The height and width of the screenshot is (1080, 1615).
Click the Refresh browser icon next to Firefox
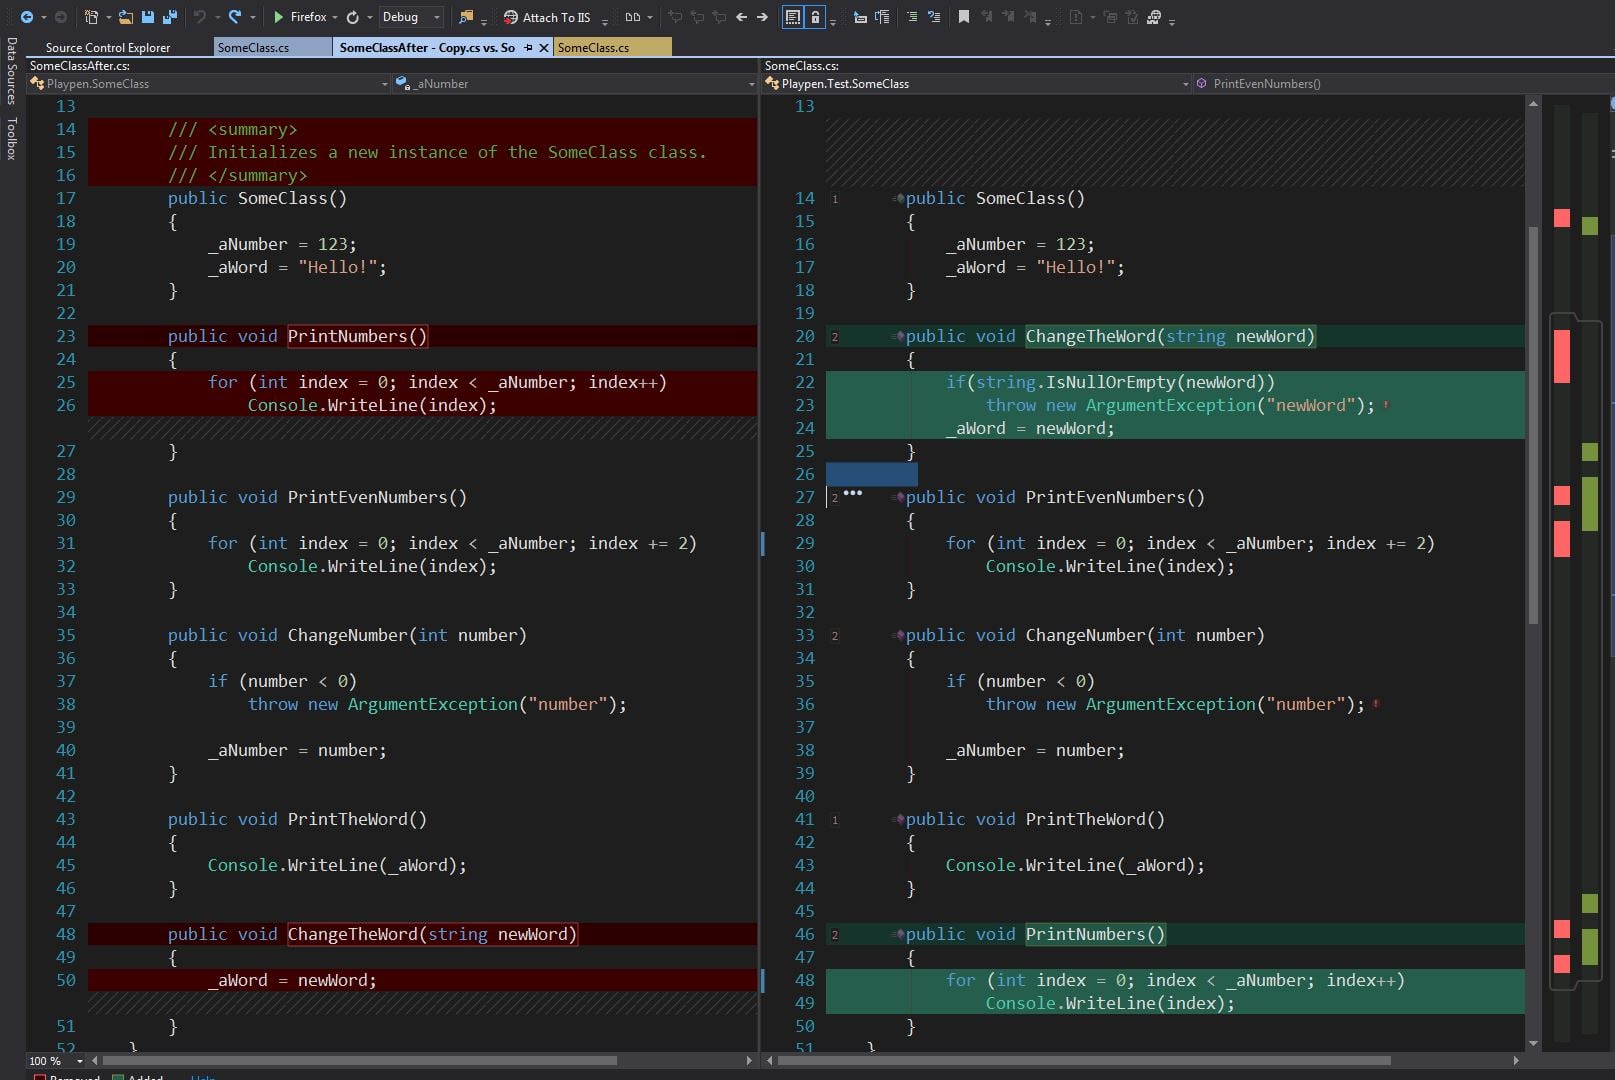pyautogui.click(x=352, y=17)
